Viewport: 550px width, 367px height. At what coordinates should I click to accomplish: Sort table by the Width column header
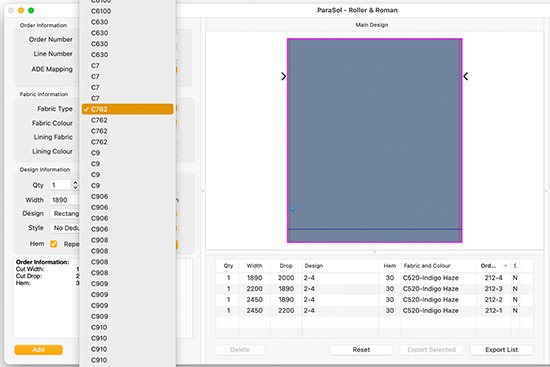[254, 266]
